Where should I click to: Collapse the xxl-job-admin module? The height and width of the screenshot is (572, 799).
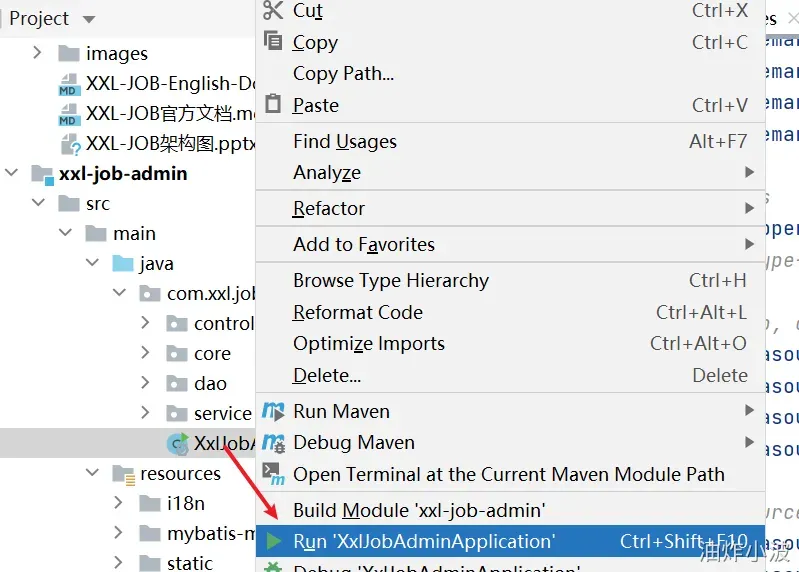[11, 173]
